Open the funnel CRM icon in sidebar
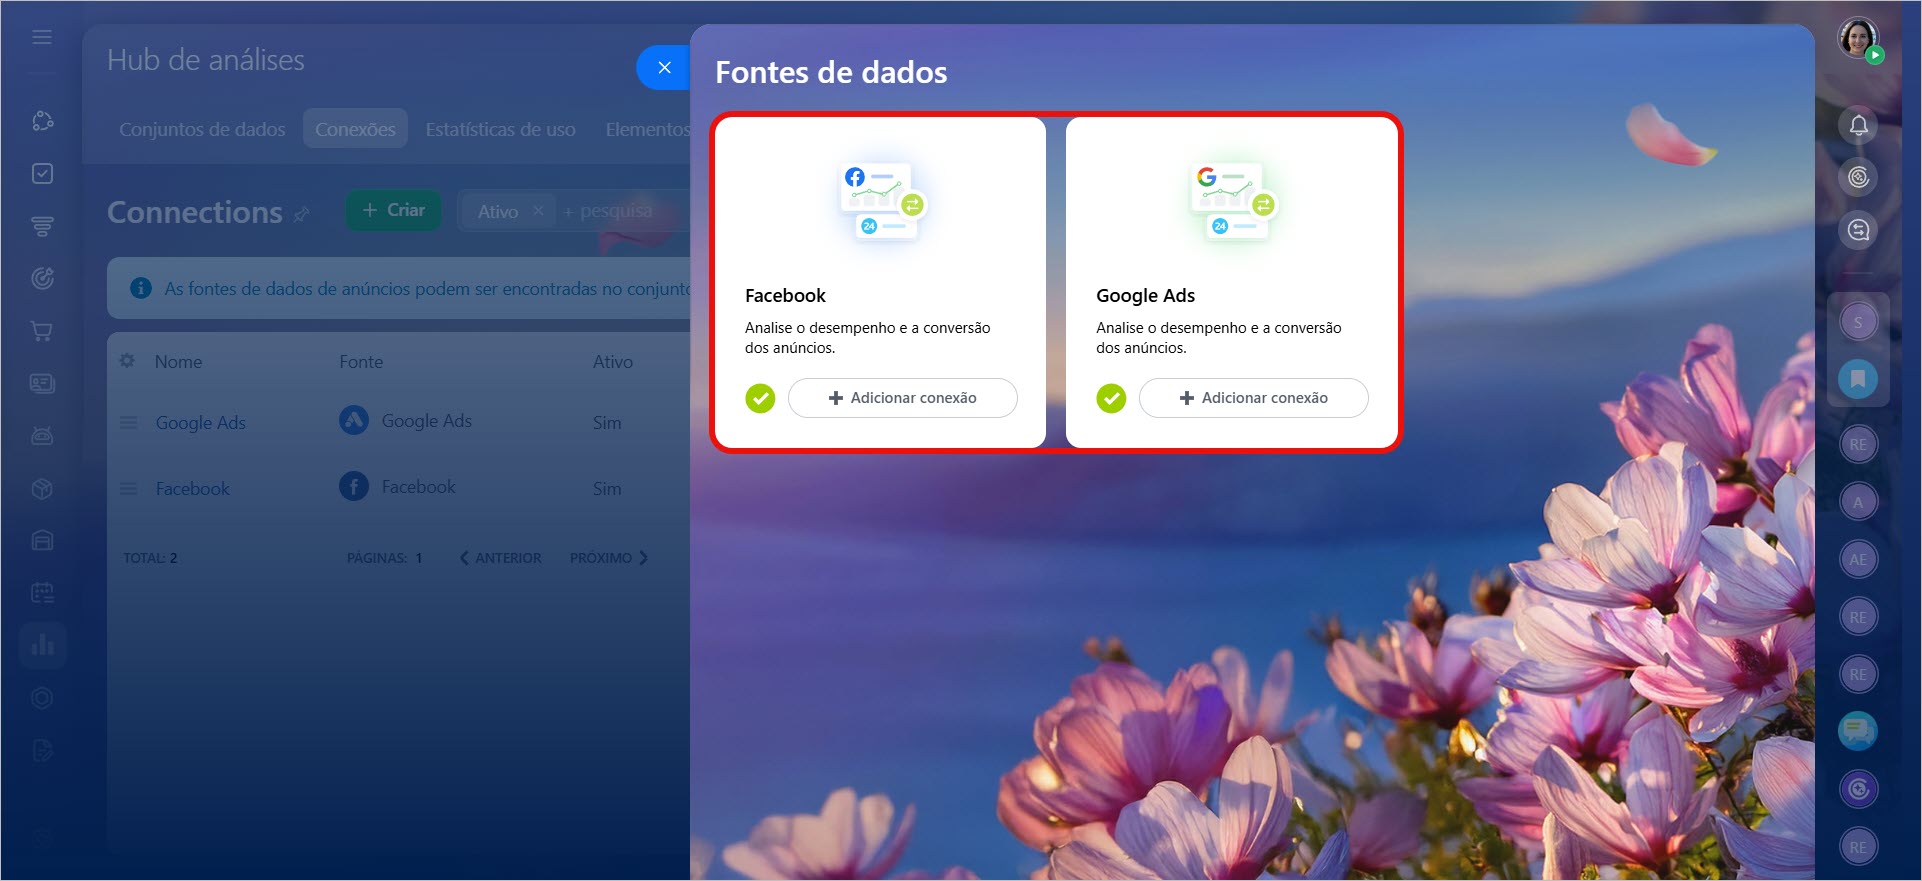 (x=42, y=226)
